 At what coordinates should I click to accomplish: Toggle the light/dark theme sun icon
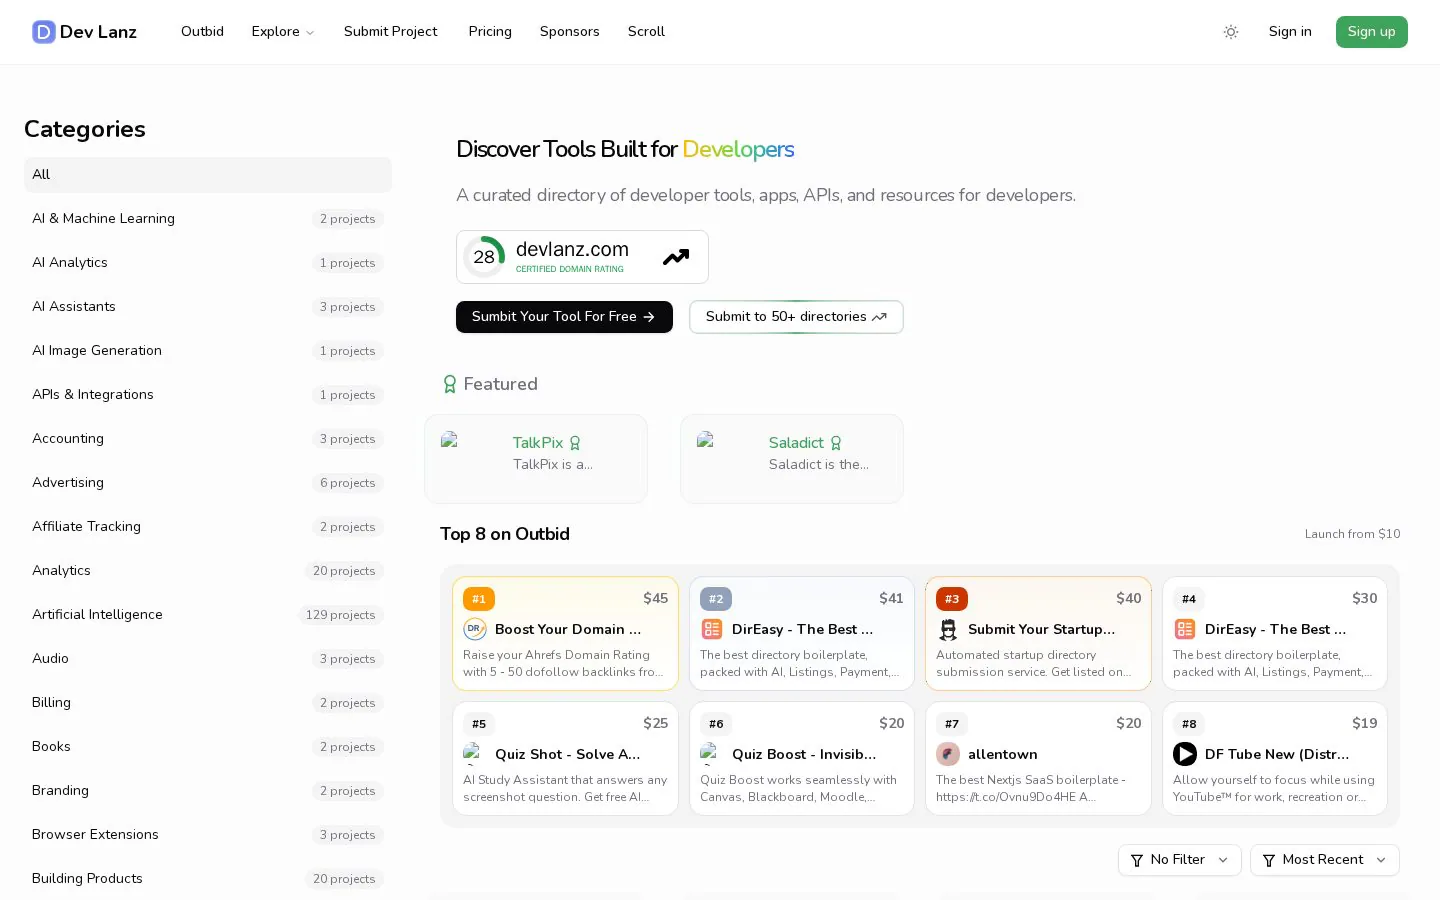tap(1231, 32)
